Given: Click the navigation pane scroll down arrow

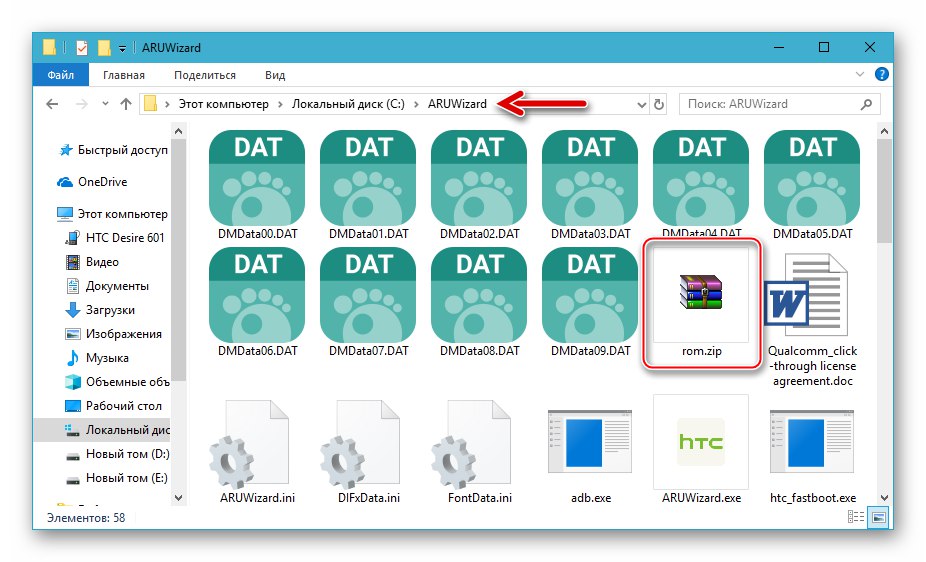Looking at the screenshot, I should (x=178, y=498).
